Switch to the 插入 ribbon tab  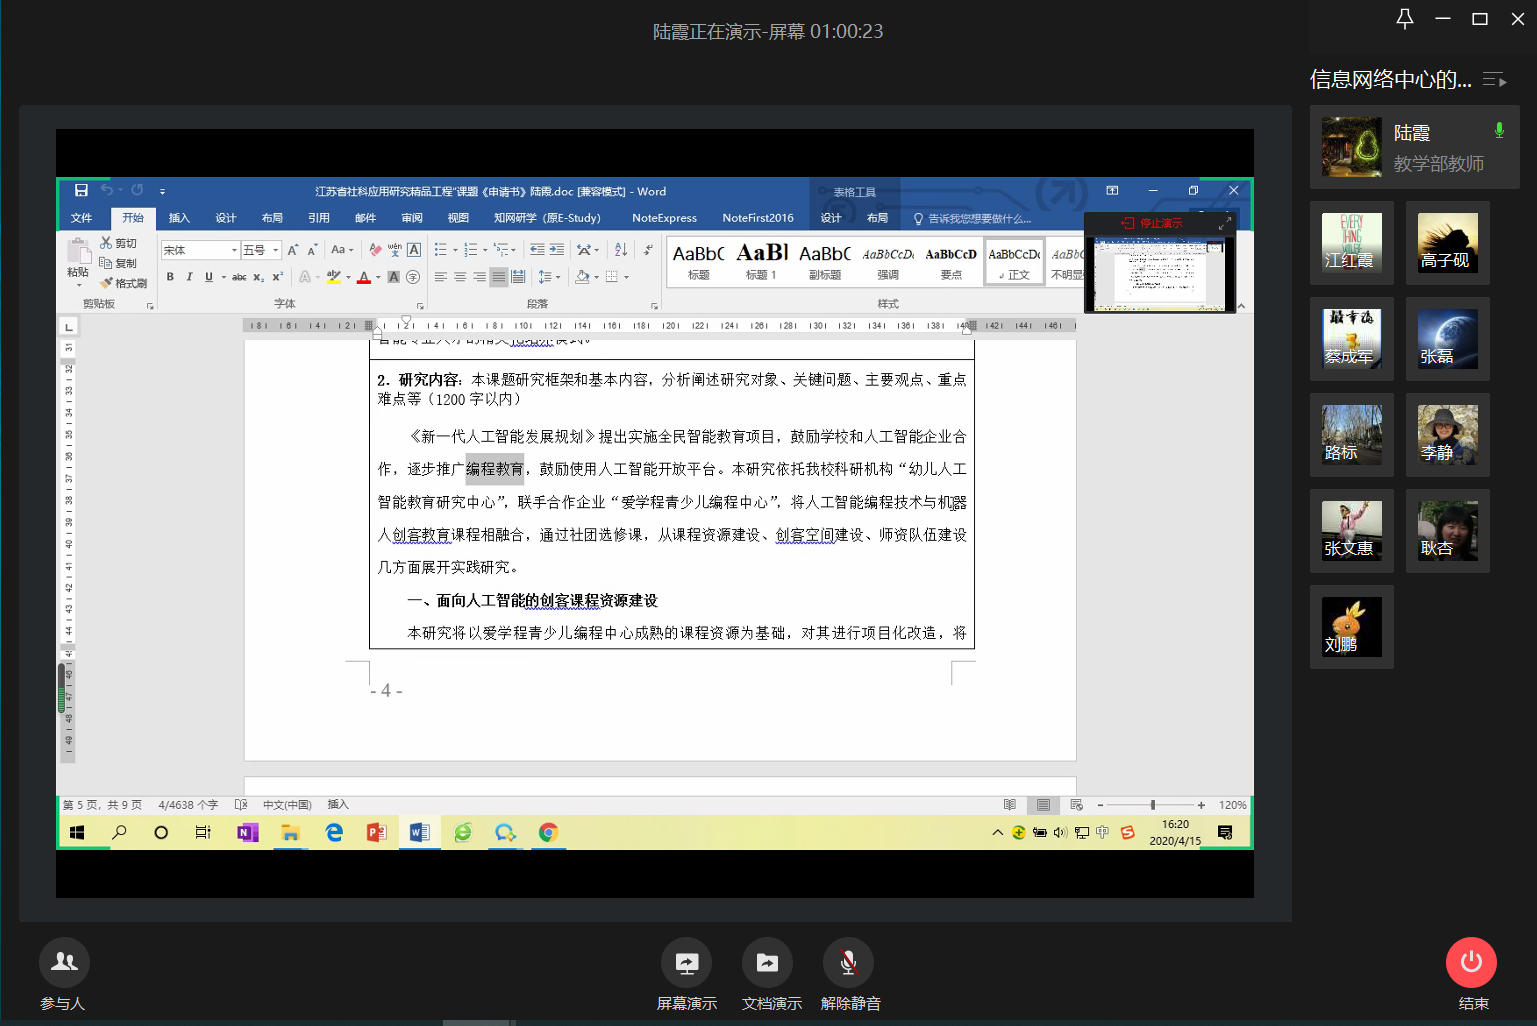tap(179, 218)
